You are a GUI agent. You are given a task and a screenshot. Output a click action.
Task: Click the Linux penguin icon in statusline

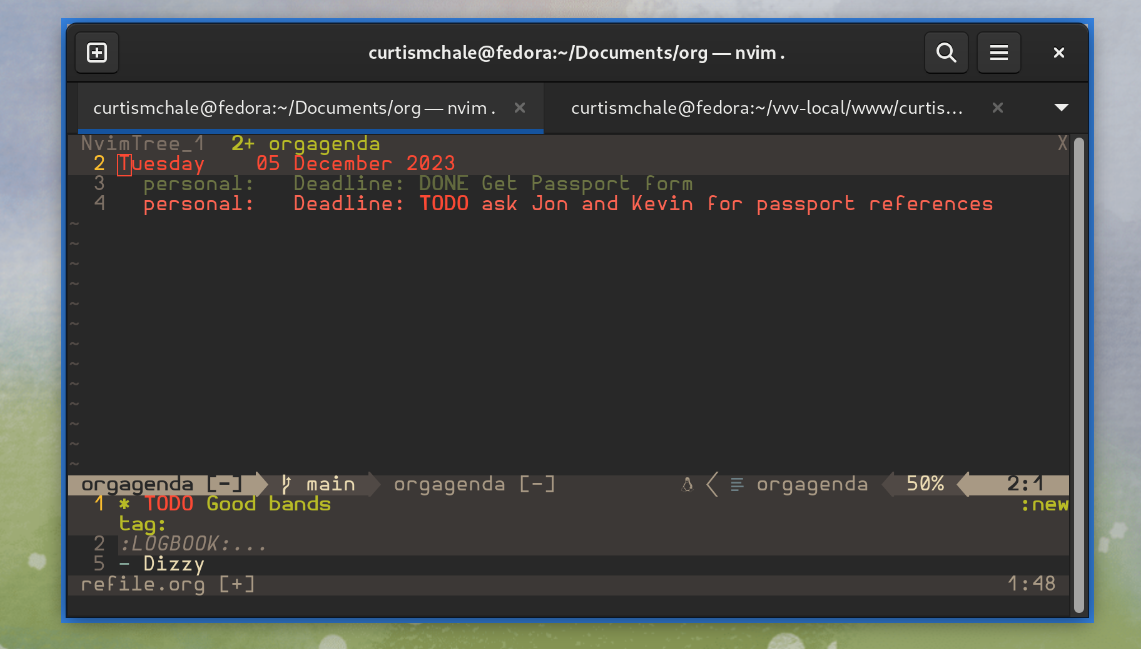[x=687, y=485]
